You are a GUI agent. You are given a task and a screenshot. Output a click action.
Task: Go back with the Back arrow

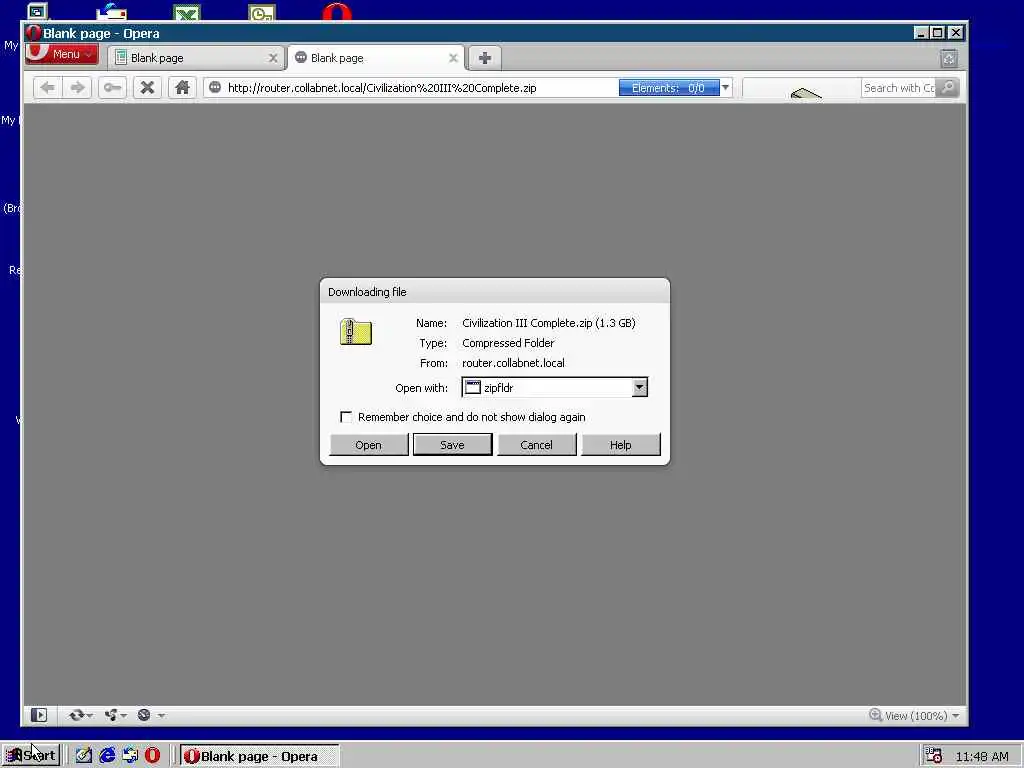48,88
